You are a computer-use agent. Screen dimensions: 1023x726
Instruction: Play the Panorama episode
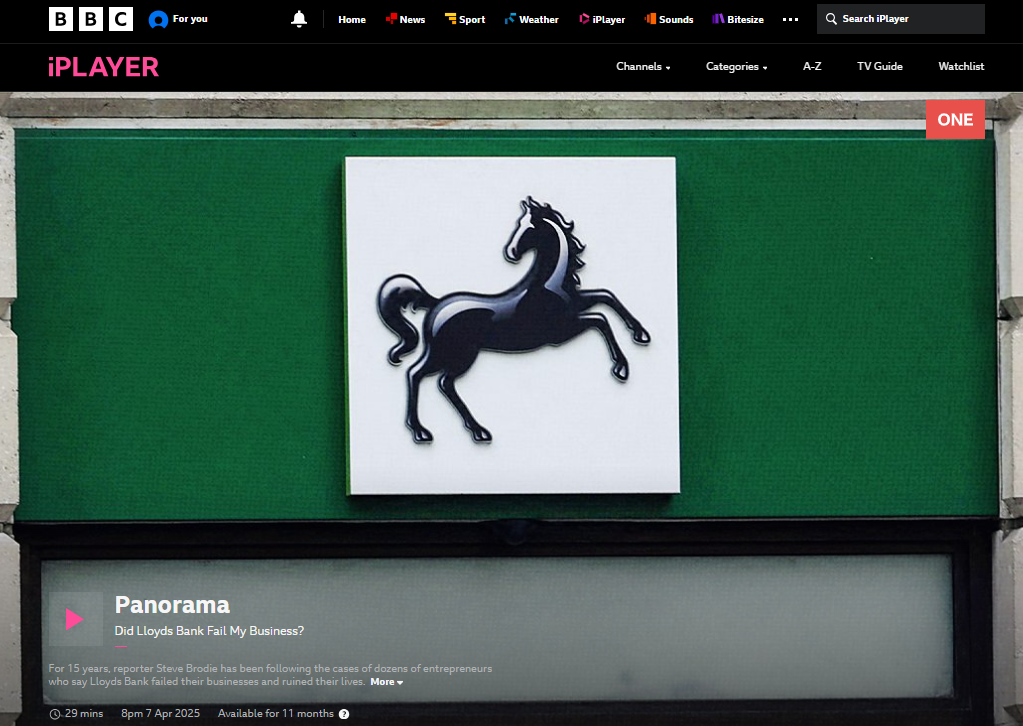pos(76,618)
